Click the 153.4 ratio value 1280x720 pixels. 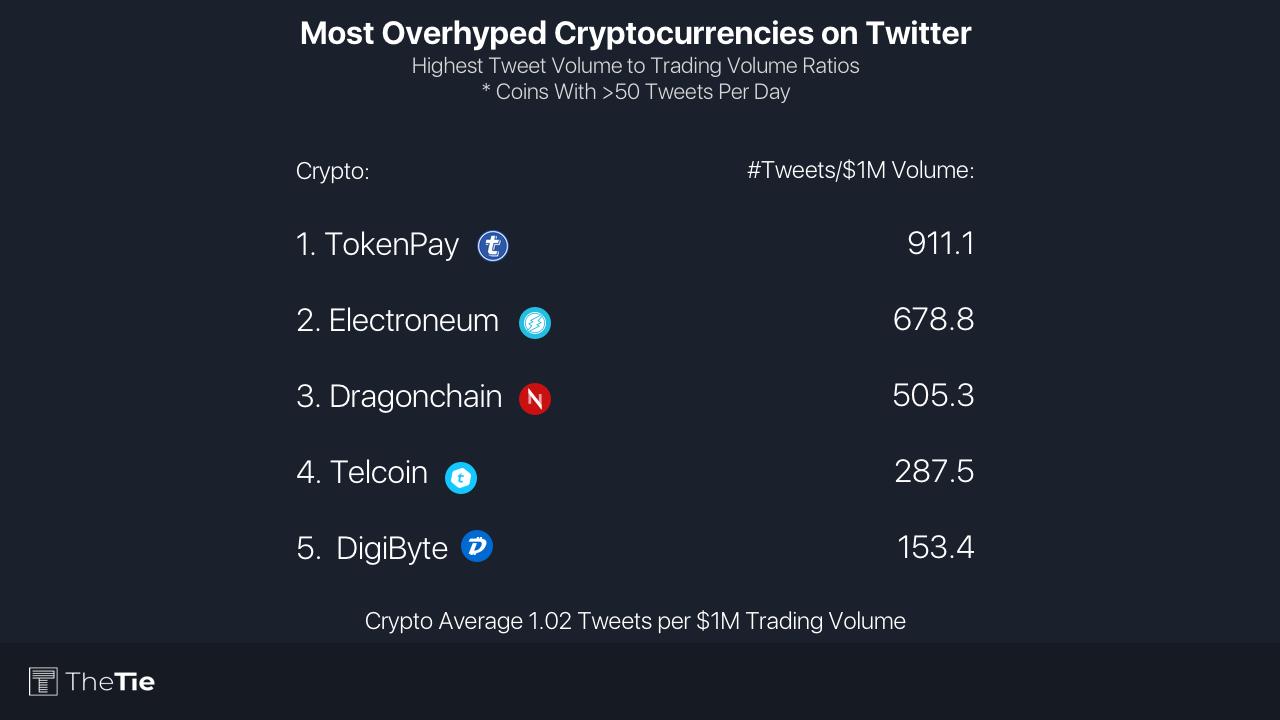click(936, 548)
